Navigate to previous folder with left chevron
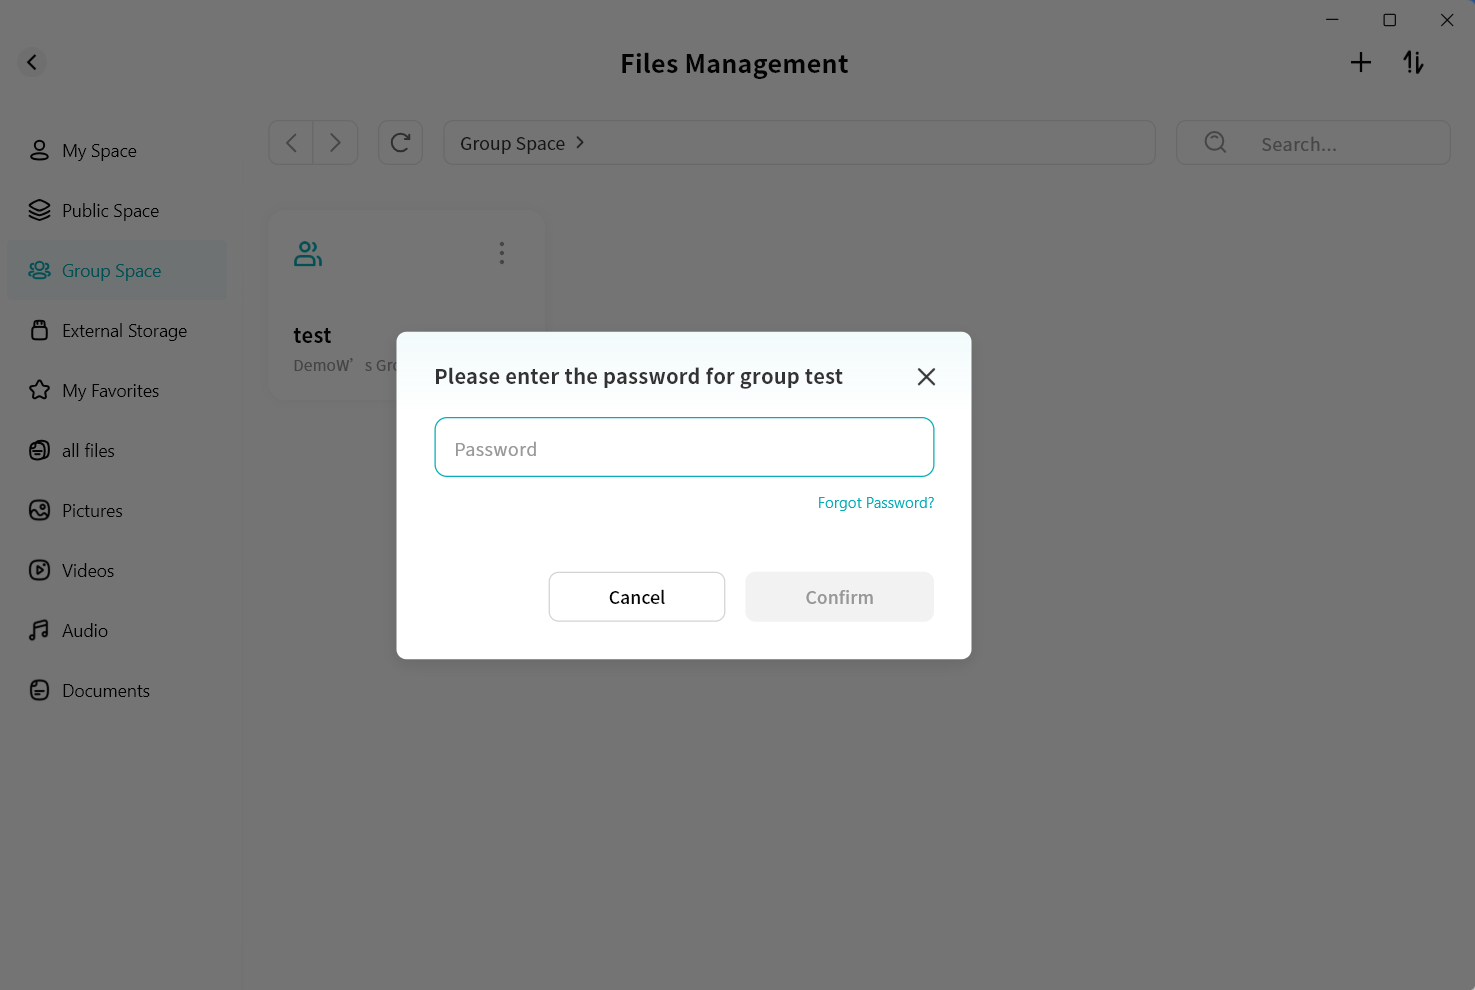This screenshot has width=1475, height=990. coord(291,143)
